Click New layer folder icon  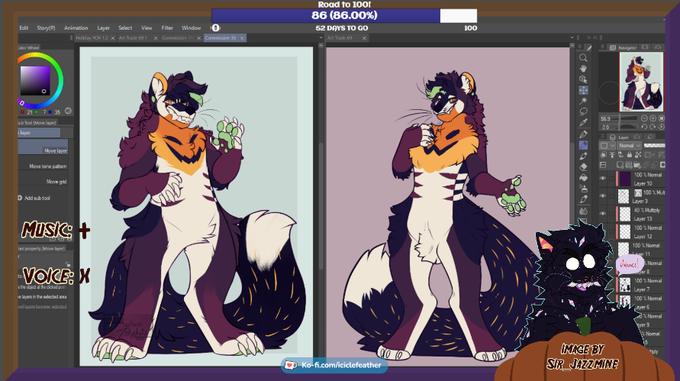tap(637, 165)
